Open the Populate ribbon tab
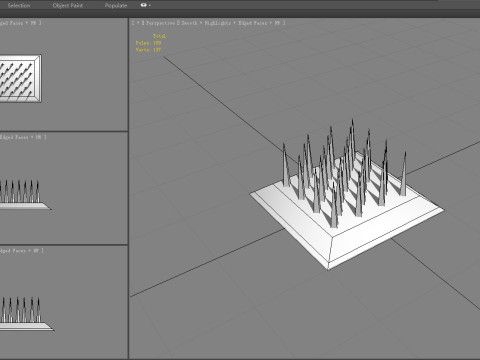This screenshot has width=480, height=360. (x=116, y=5)
